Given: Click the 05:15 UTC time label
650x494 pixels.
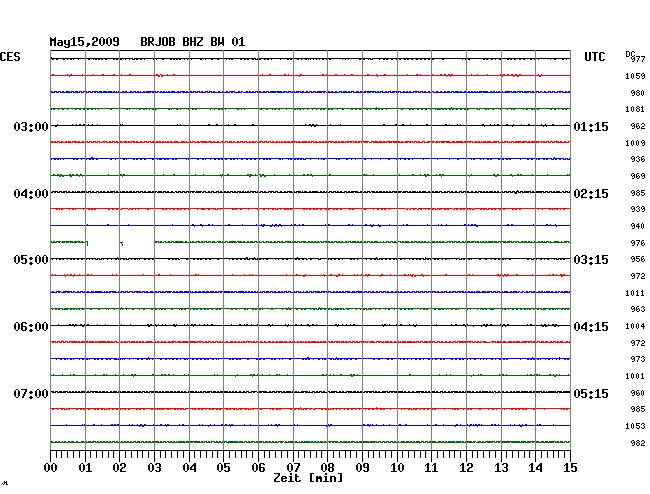Looking at the screenshot, I should tap(591, 393).
